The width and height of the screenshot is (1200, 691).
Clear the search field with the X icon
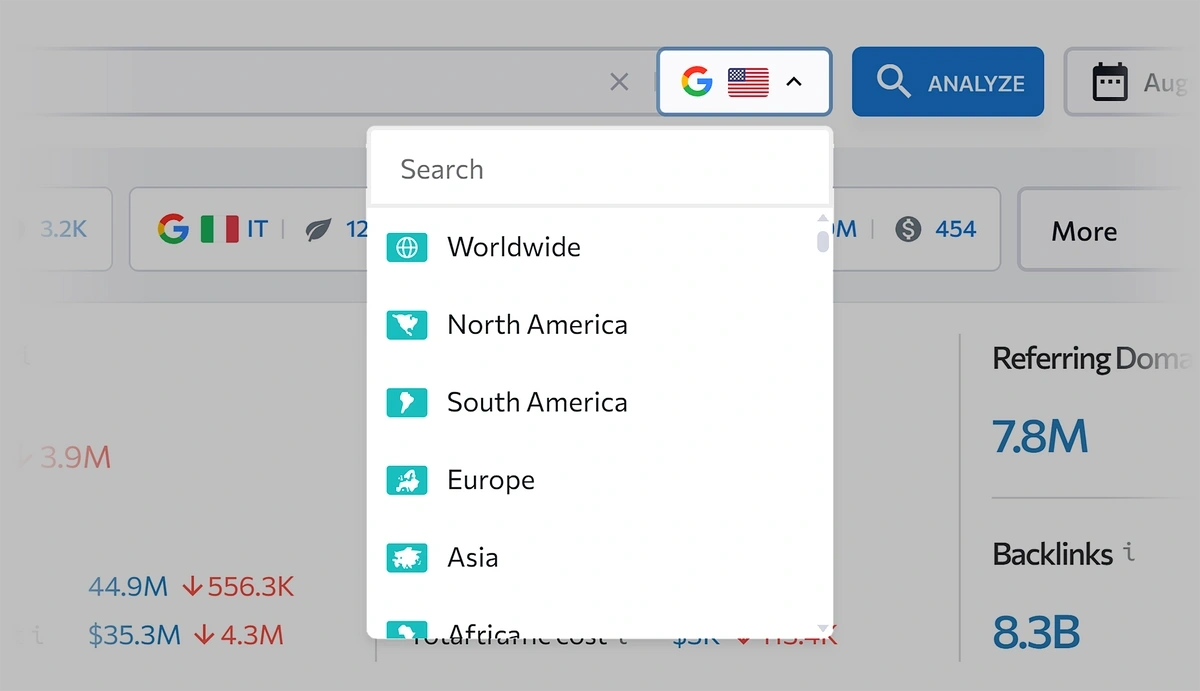click(x=620, y=82)
